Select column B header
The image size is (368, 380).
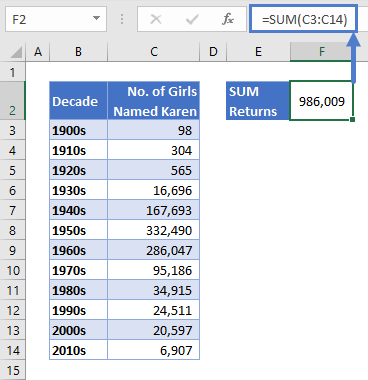point(78,52)
